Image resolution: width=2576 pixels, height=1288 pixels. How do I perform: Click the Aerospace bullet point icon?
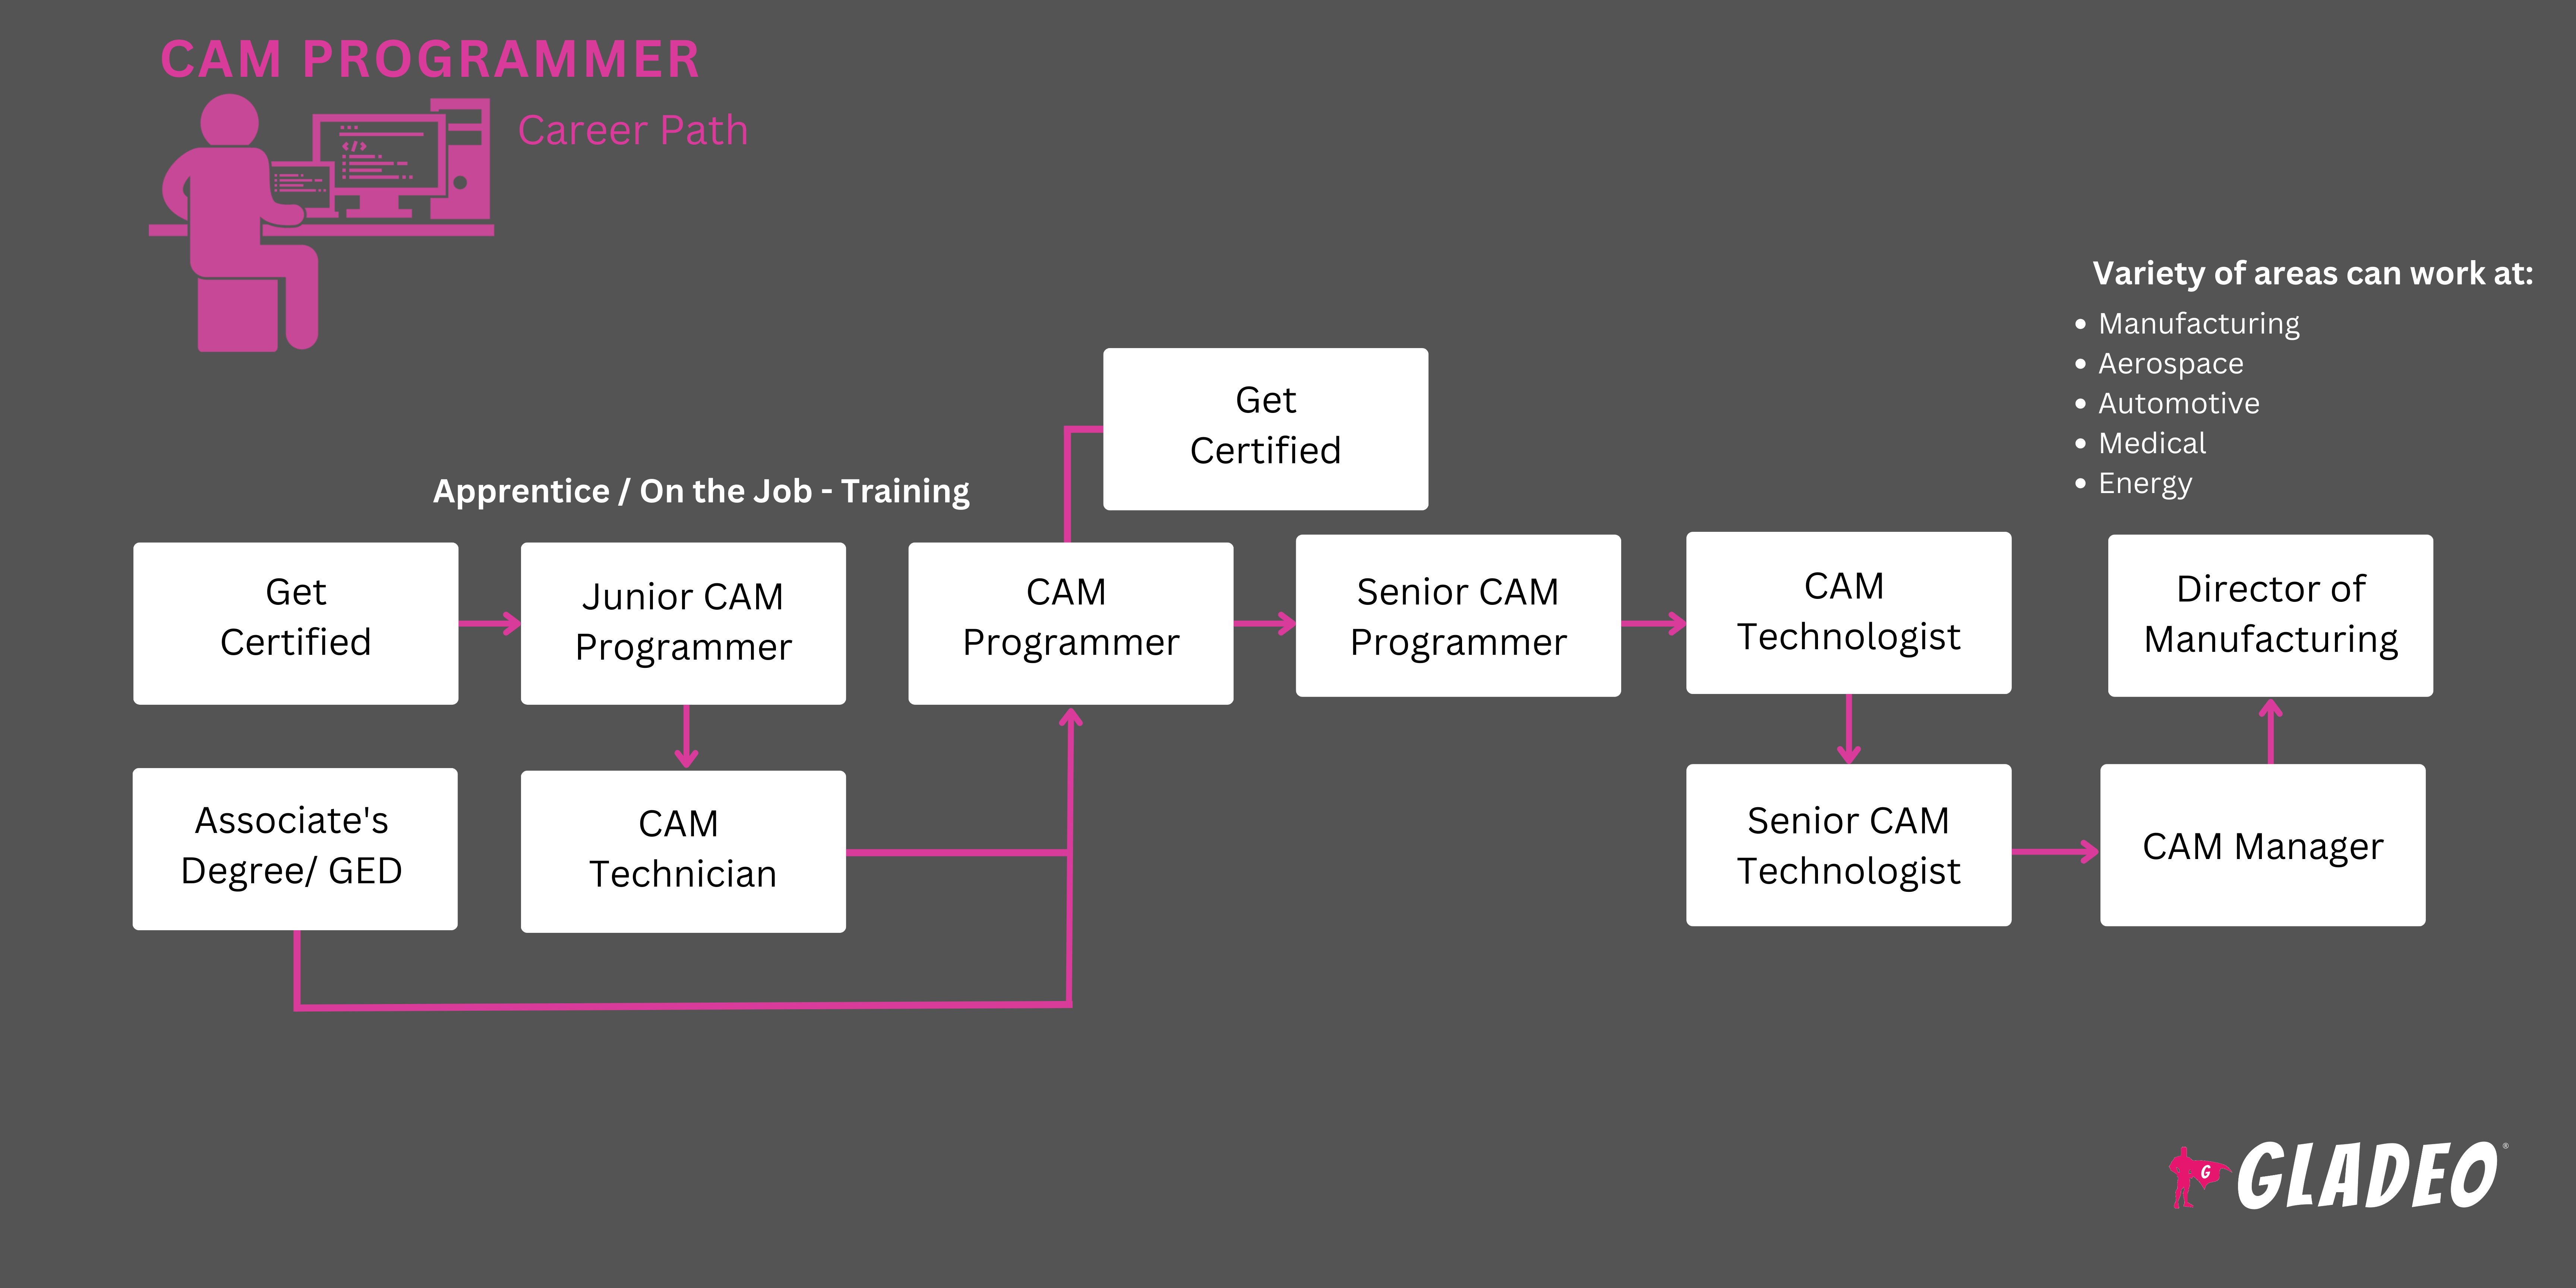2085,362
